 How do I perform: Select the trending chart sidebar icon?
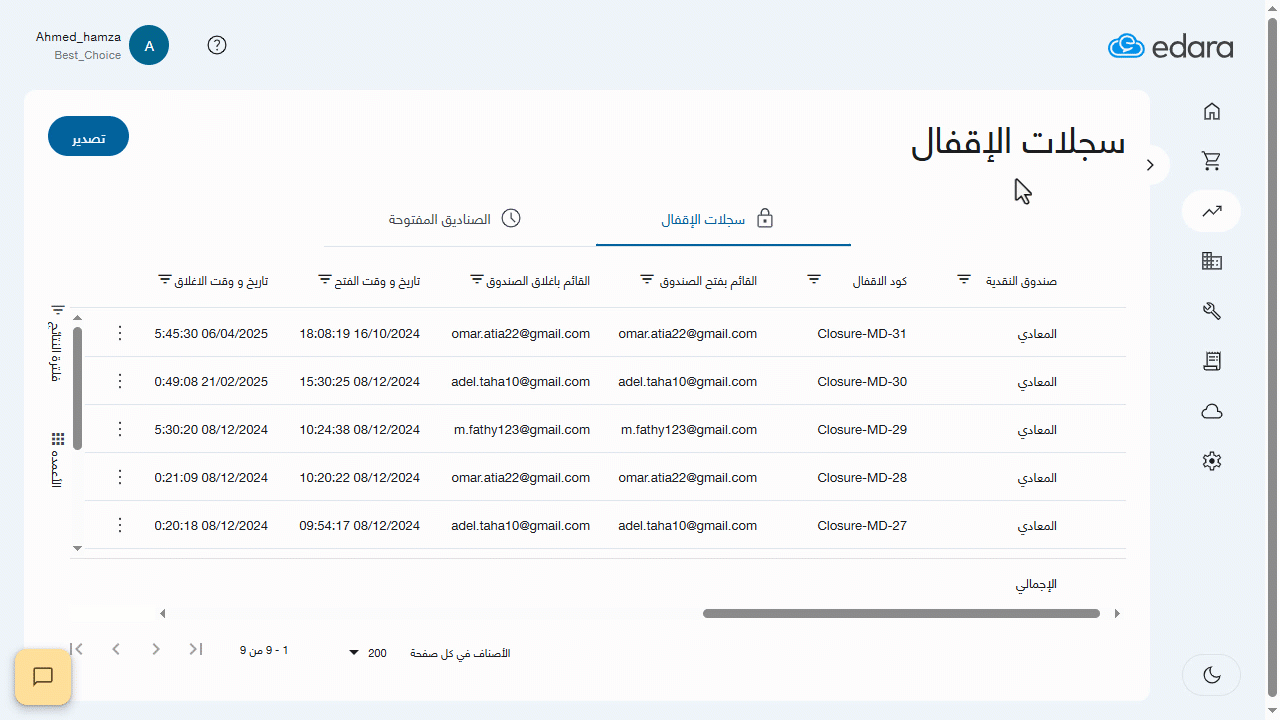(1211, 211)
